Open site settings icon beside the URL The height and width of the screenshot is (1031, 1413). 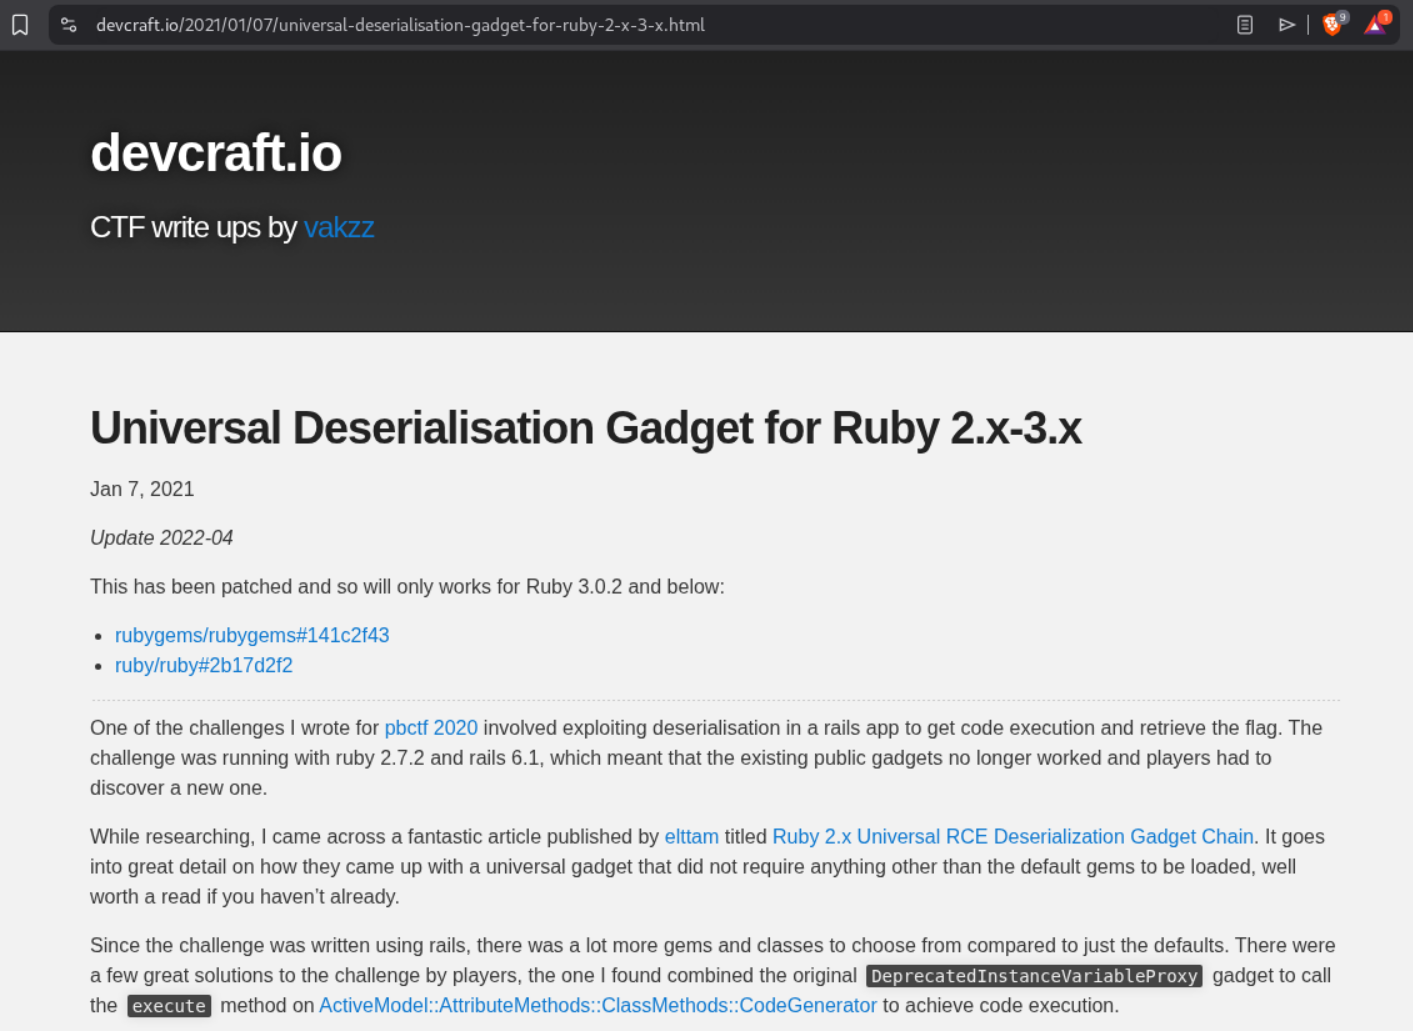click(69, 25)
